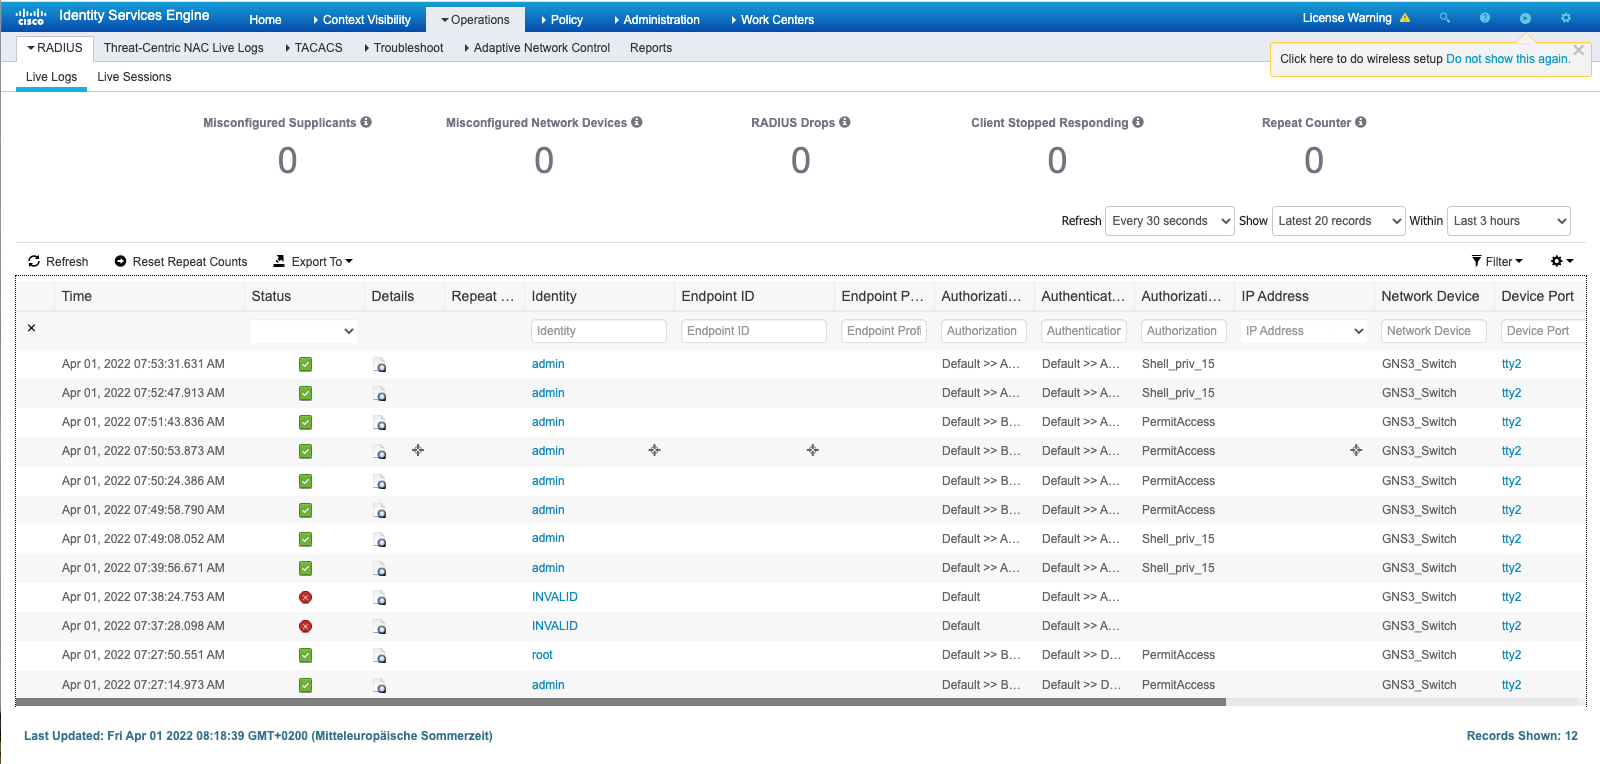Click the Refresh icon button in the table toolbar
This screenshot has width=1600, height=764.
(58, 261)
